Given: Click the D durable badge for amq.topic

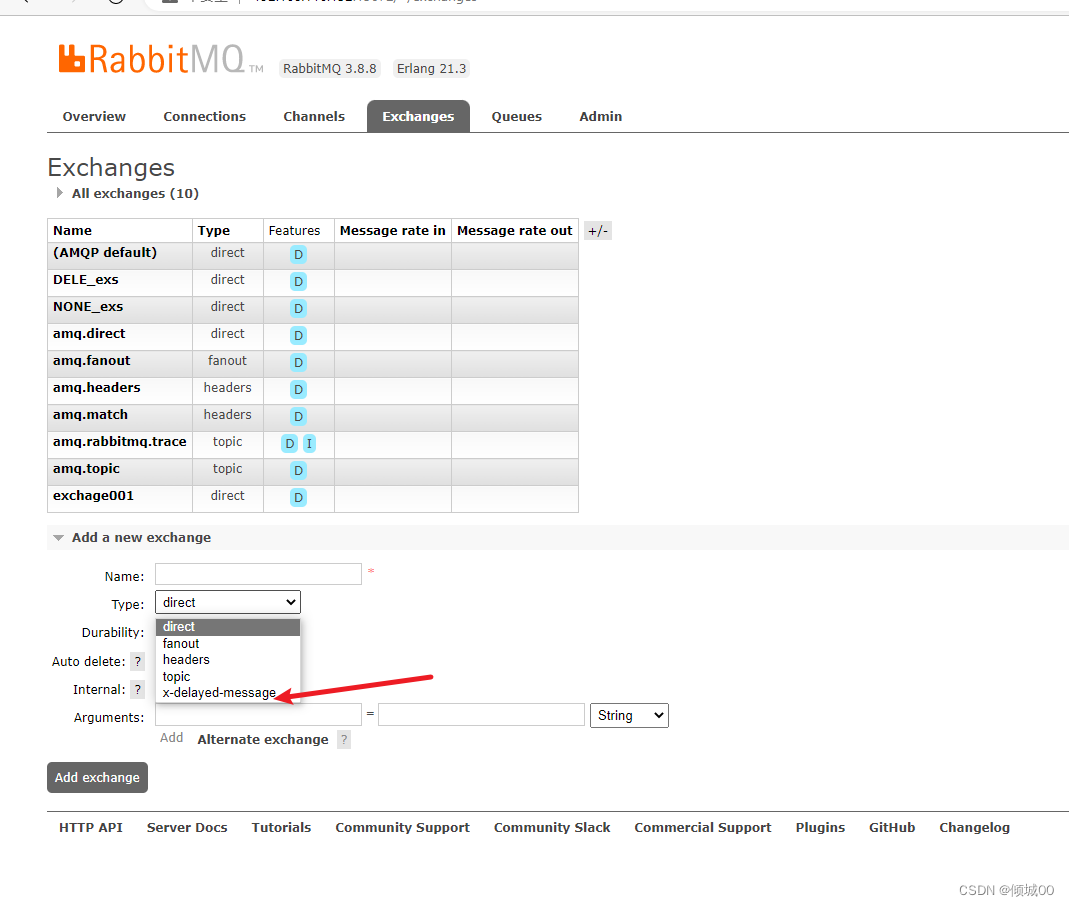Looking at the screenshot, I should click(x=299, y=470).
